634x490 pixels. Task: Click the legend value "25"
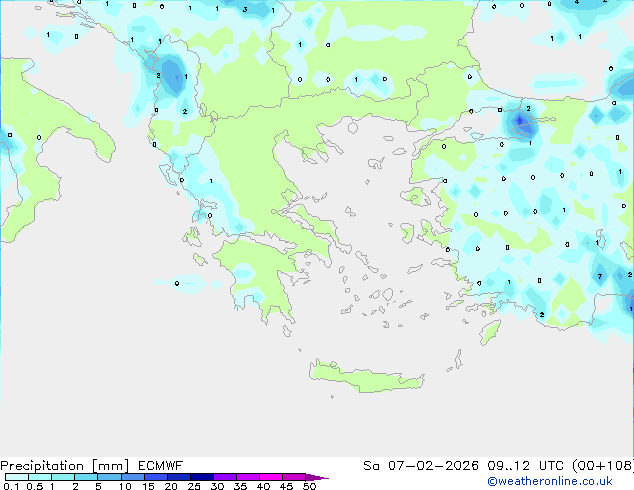click(x=194, y=486)
